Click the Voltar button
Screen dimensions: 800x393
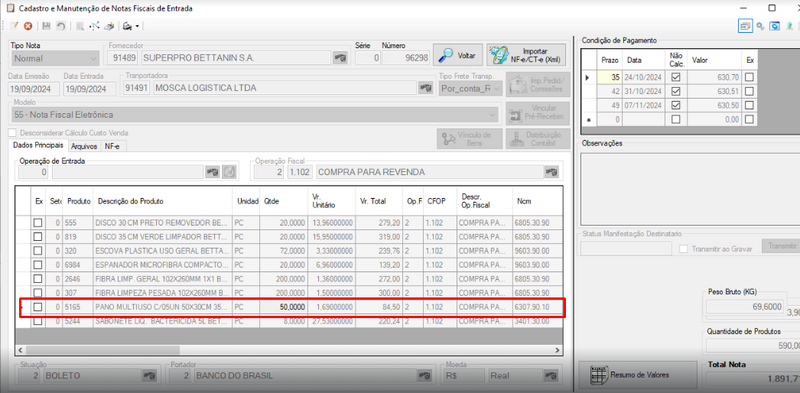tap(458, 55)
